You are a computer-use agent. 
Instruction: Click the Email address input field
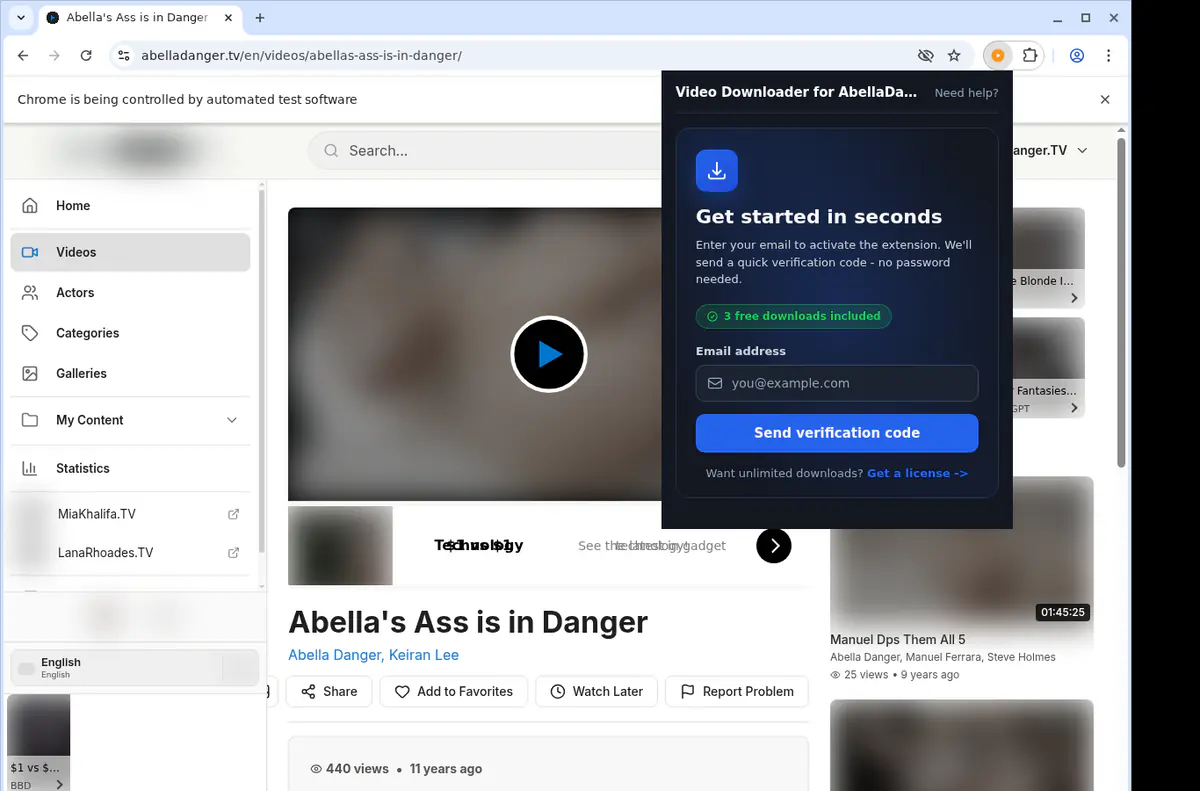coord(837,383)
